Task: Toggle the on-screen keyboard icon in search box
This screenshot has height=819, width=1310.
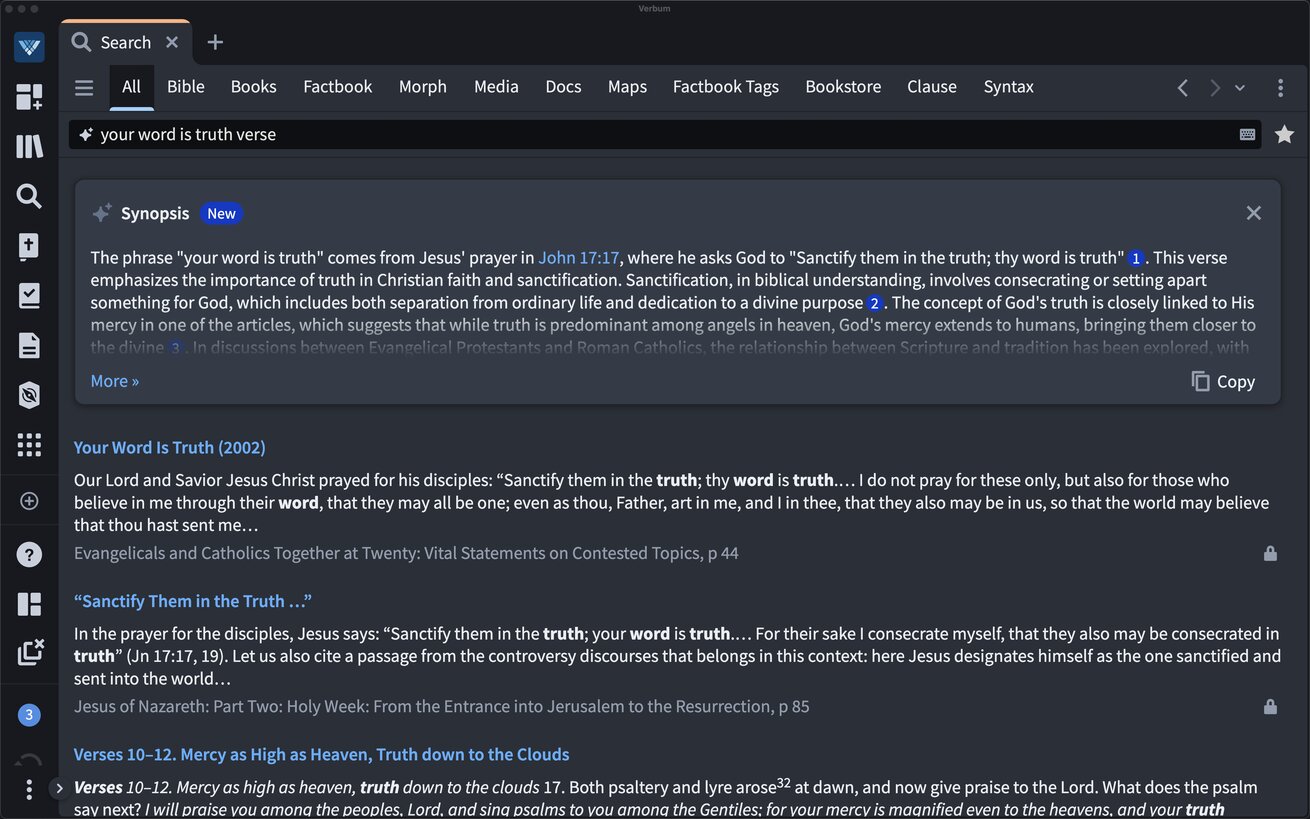Action: click(1247, 134)
